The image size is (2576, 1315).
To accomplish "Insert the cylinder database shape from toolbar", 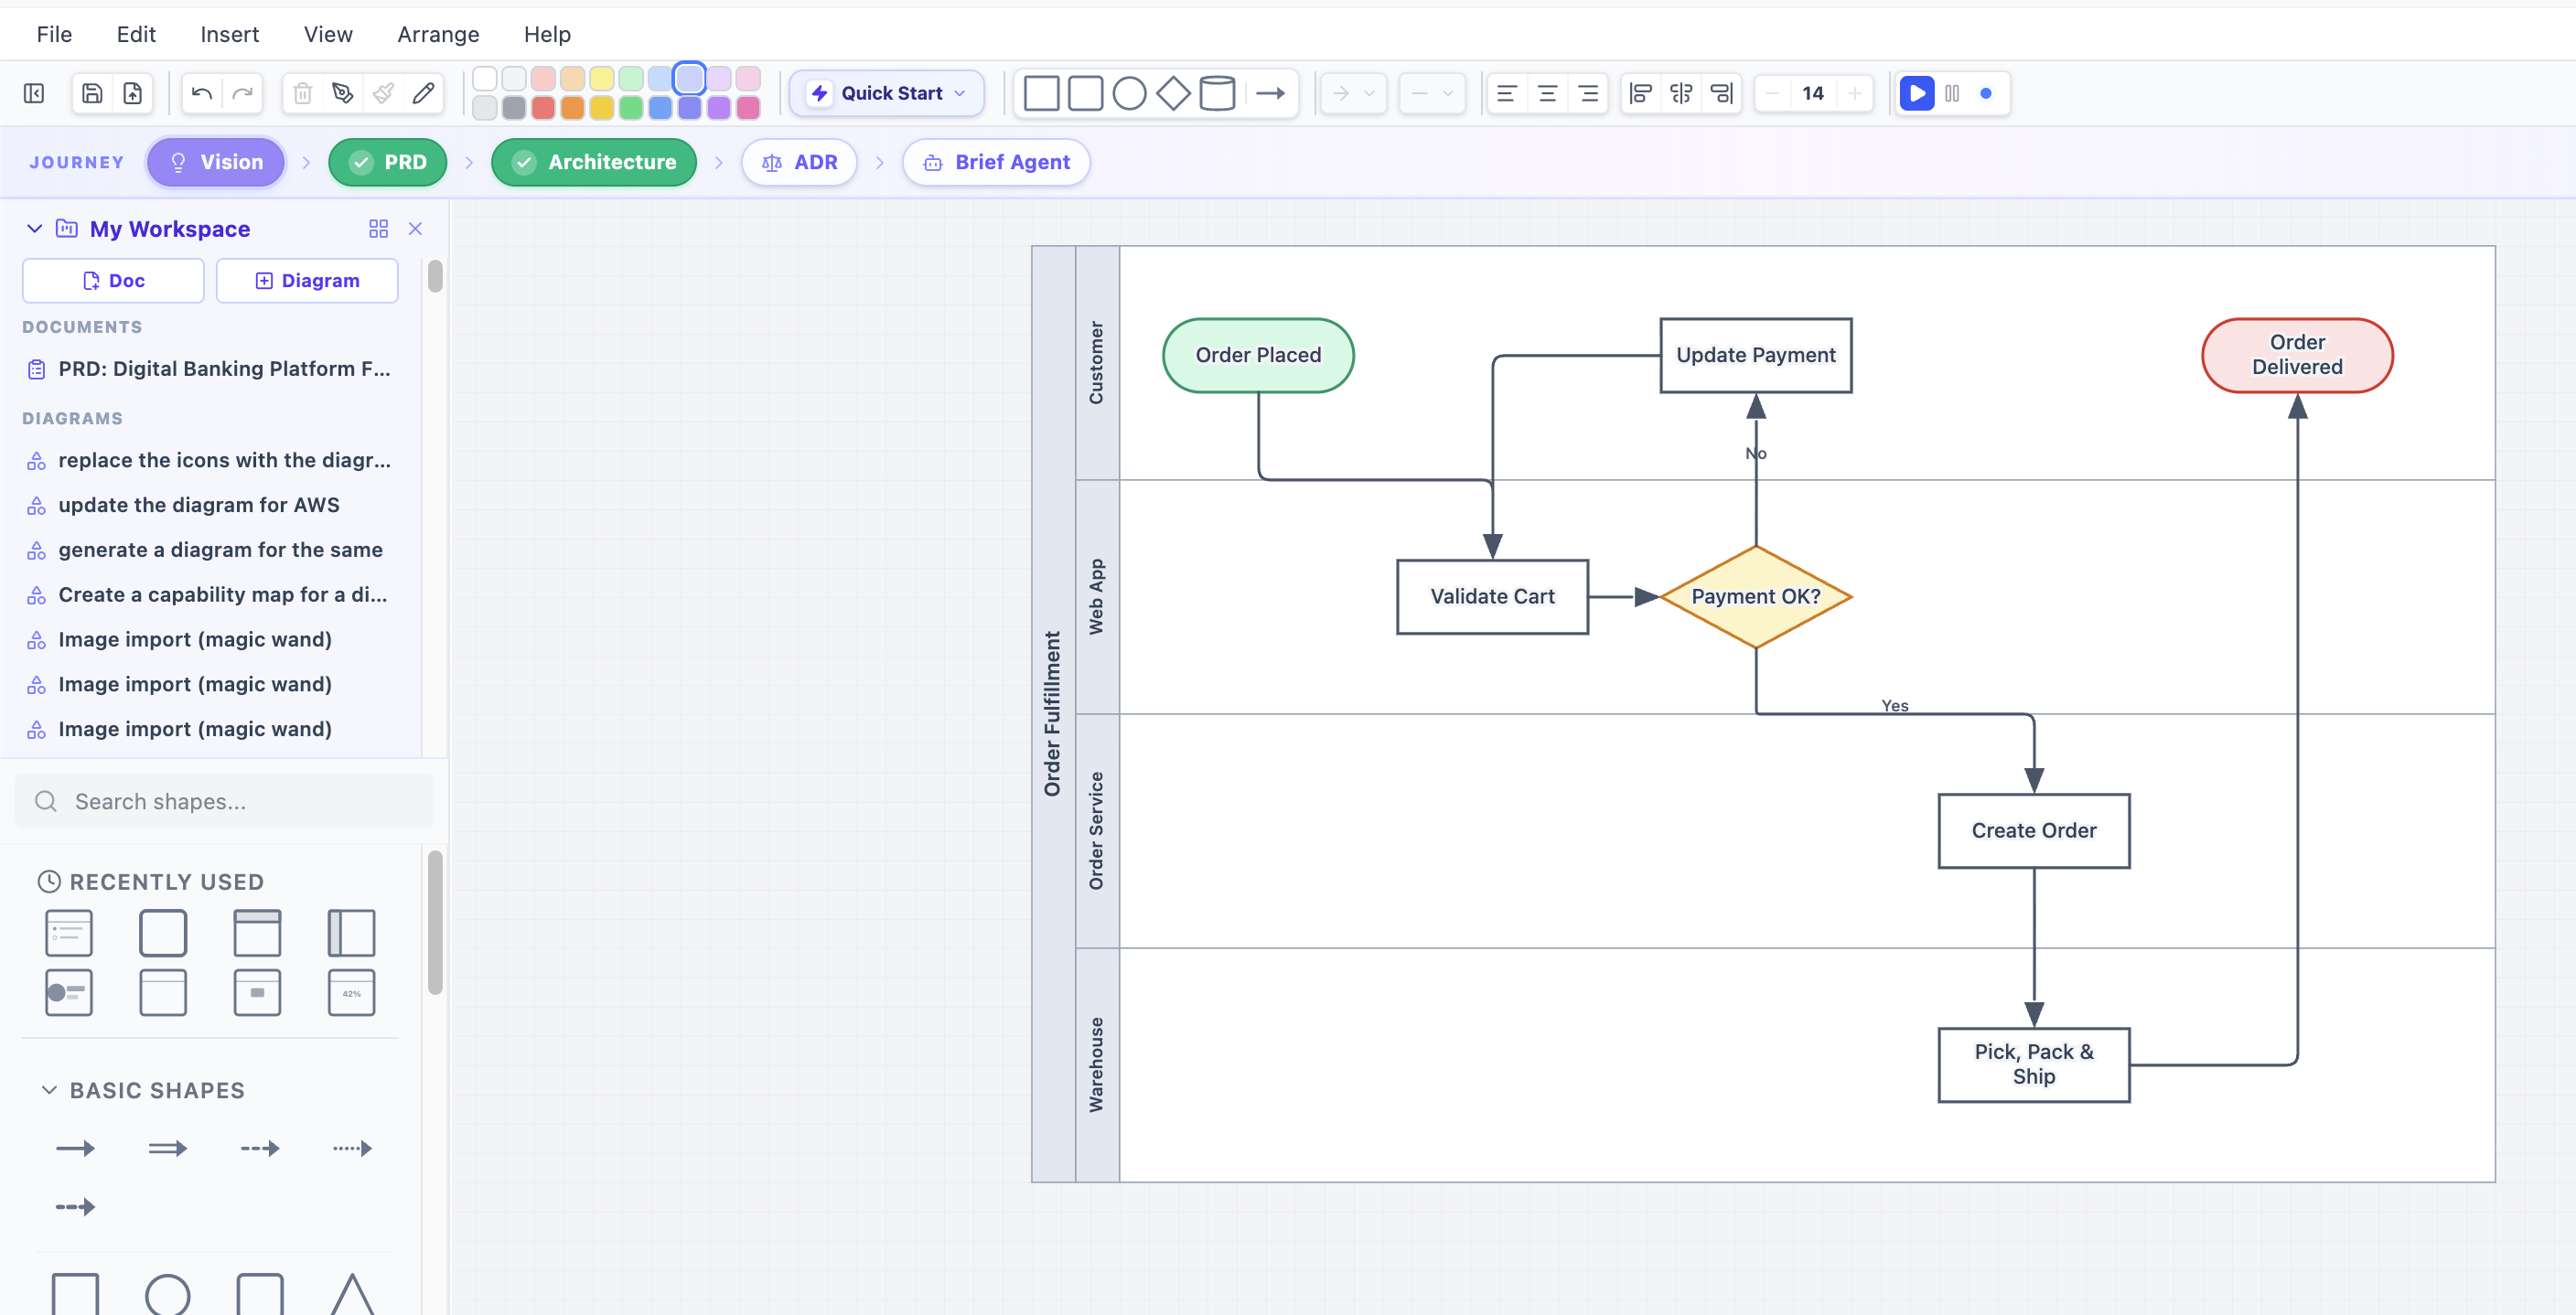I will click(1217, 93).
